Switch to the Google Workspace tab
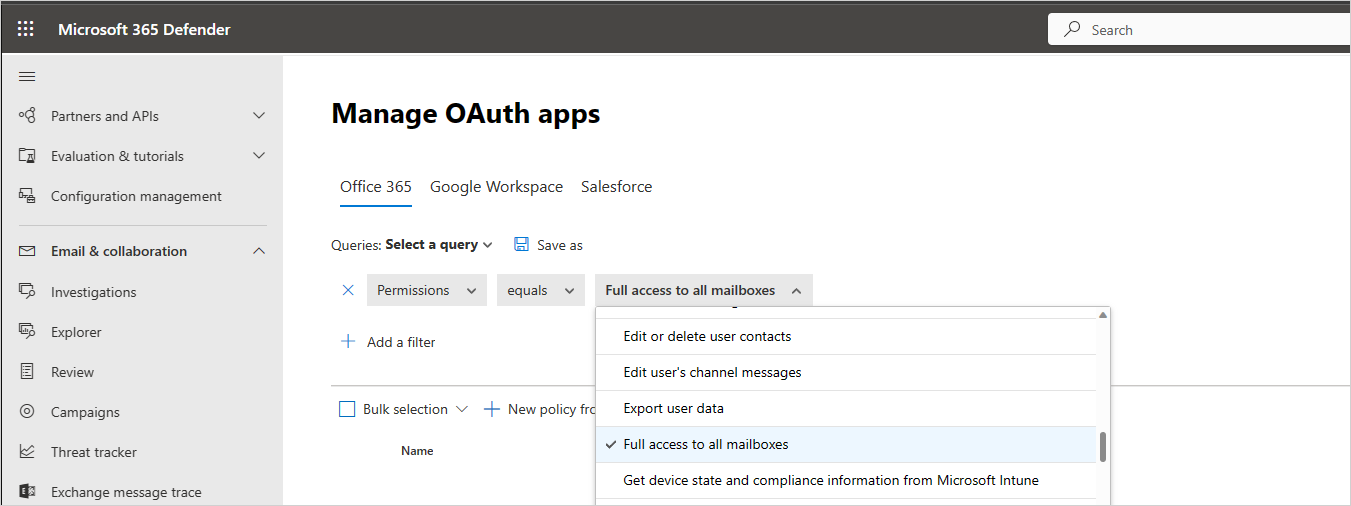 496,187
